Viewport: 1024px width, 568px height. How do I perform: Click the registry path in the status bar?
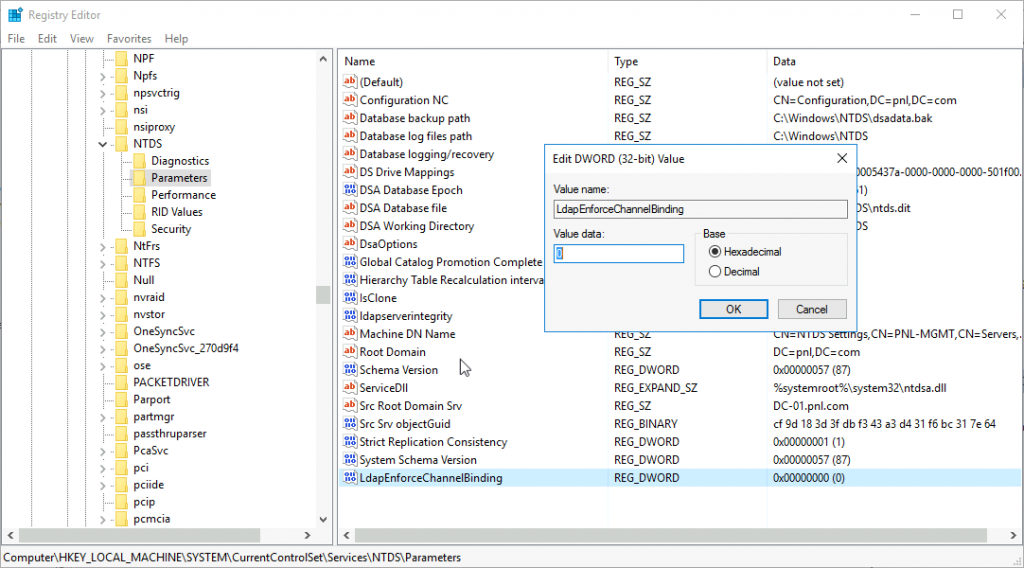pyautogui.click(x=232, y=558)
